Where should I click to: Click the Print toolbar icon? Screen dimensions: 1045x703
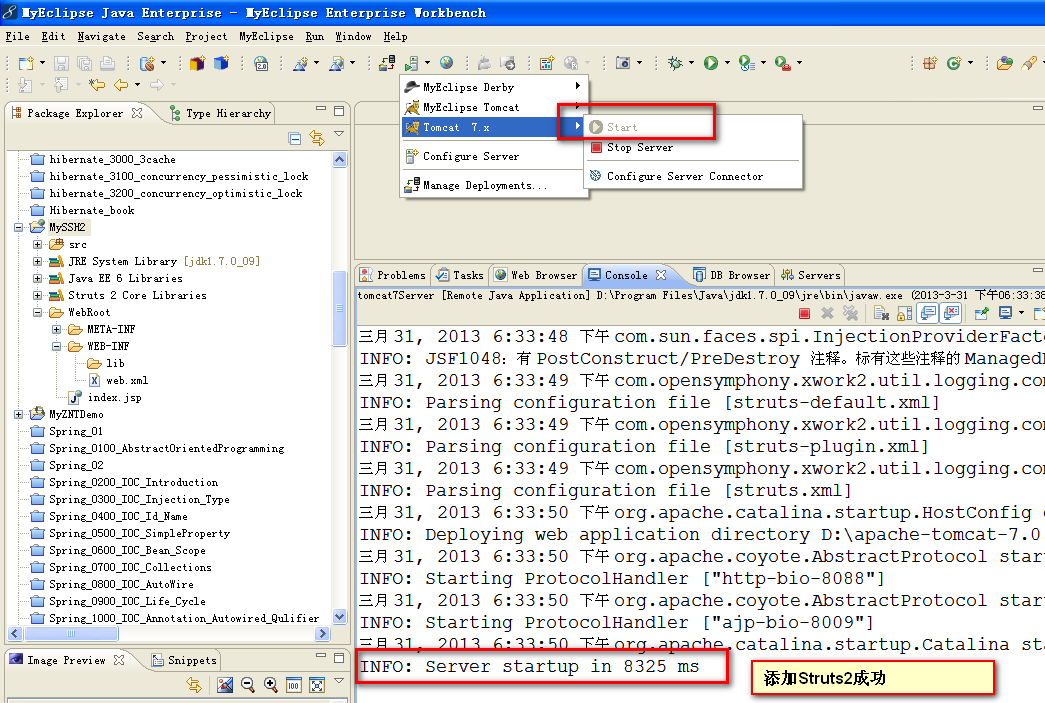coord(107,63)
